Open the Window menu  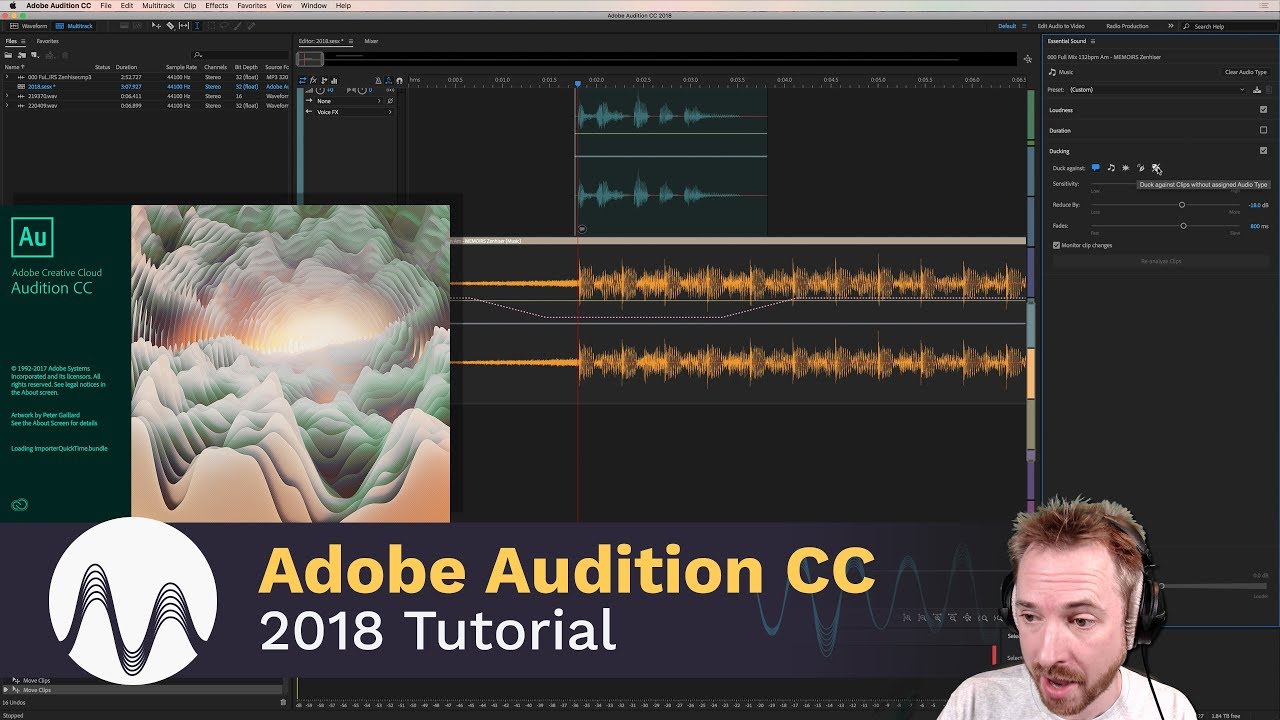[314, 6]
